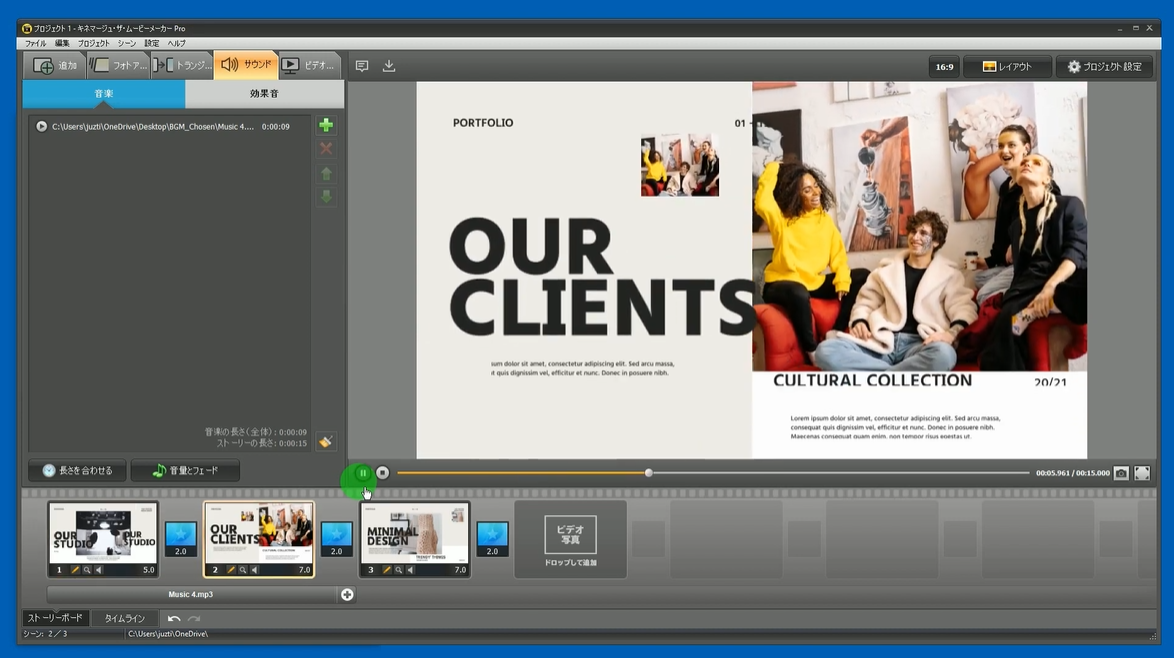Click the undo arrow icon
Viewport: 1174px width, 658px height.
174,619
